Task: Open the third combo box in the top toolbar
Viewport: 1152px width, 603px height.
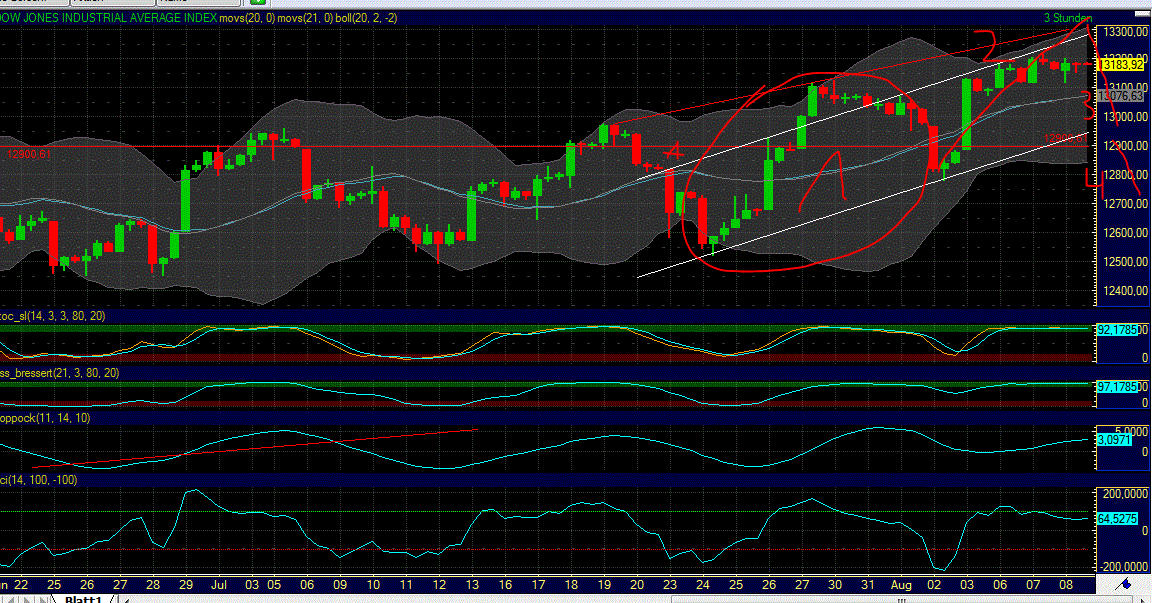Action: pyautogui.click(x=198, y=2)
